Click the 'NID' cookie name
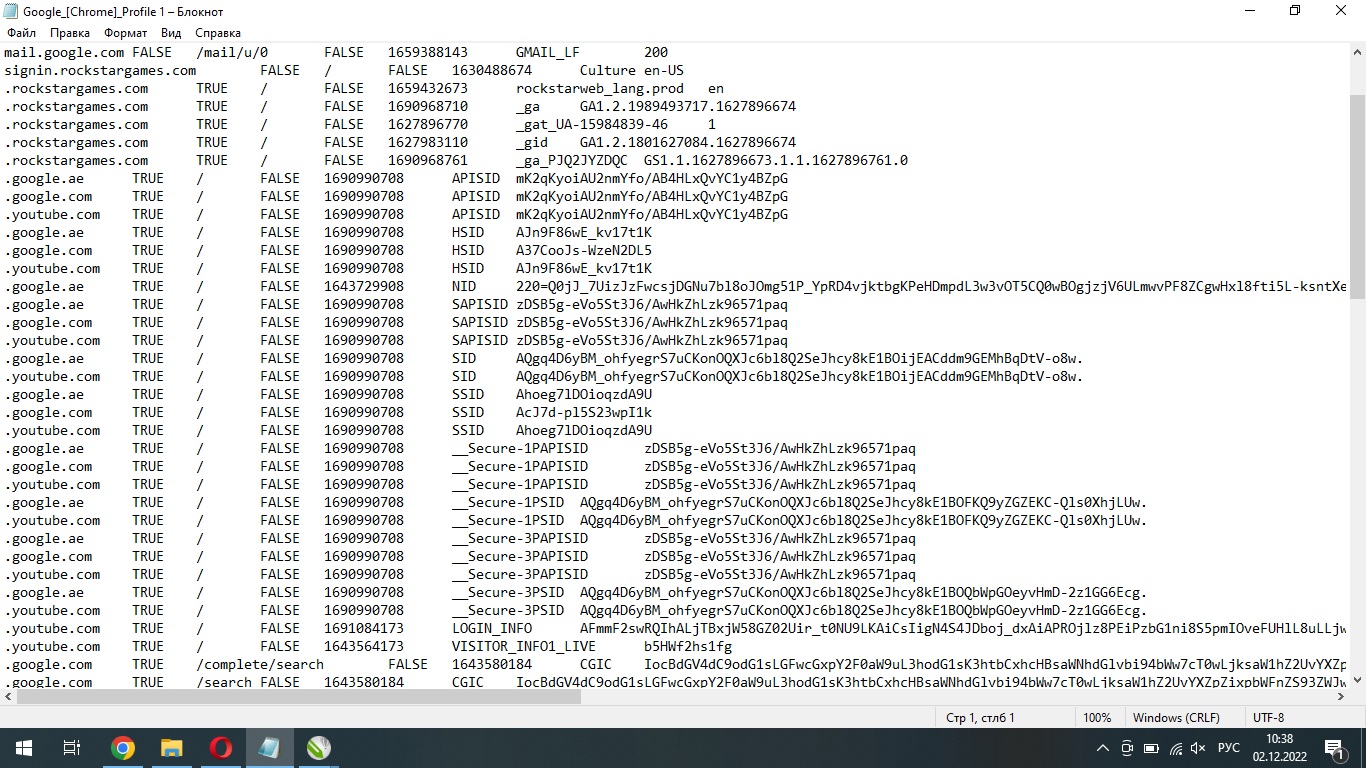This screenshot has width=1366, height=768. (463, 286)
